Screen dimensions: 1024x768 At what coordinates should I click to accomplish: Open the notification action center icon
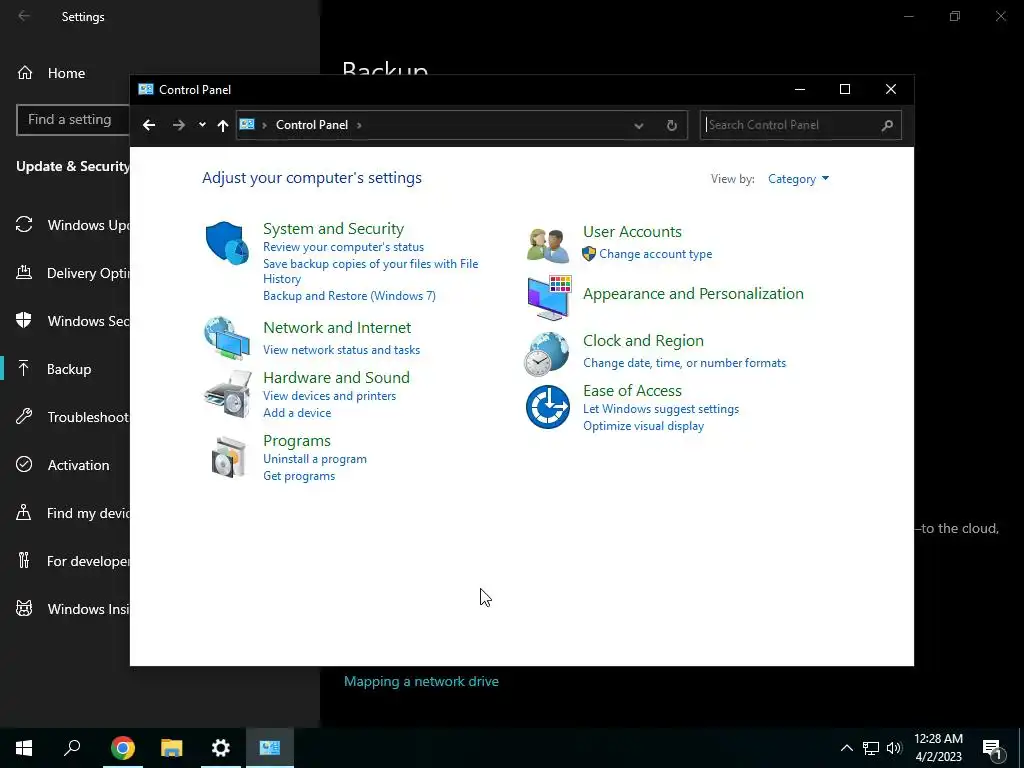992,749
